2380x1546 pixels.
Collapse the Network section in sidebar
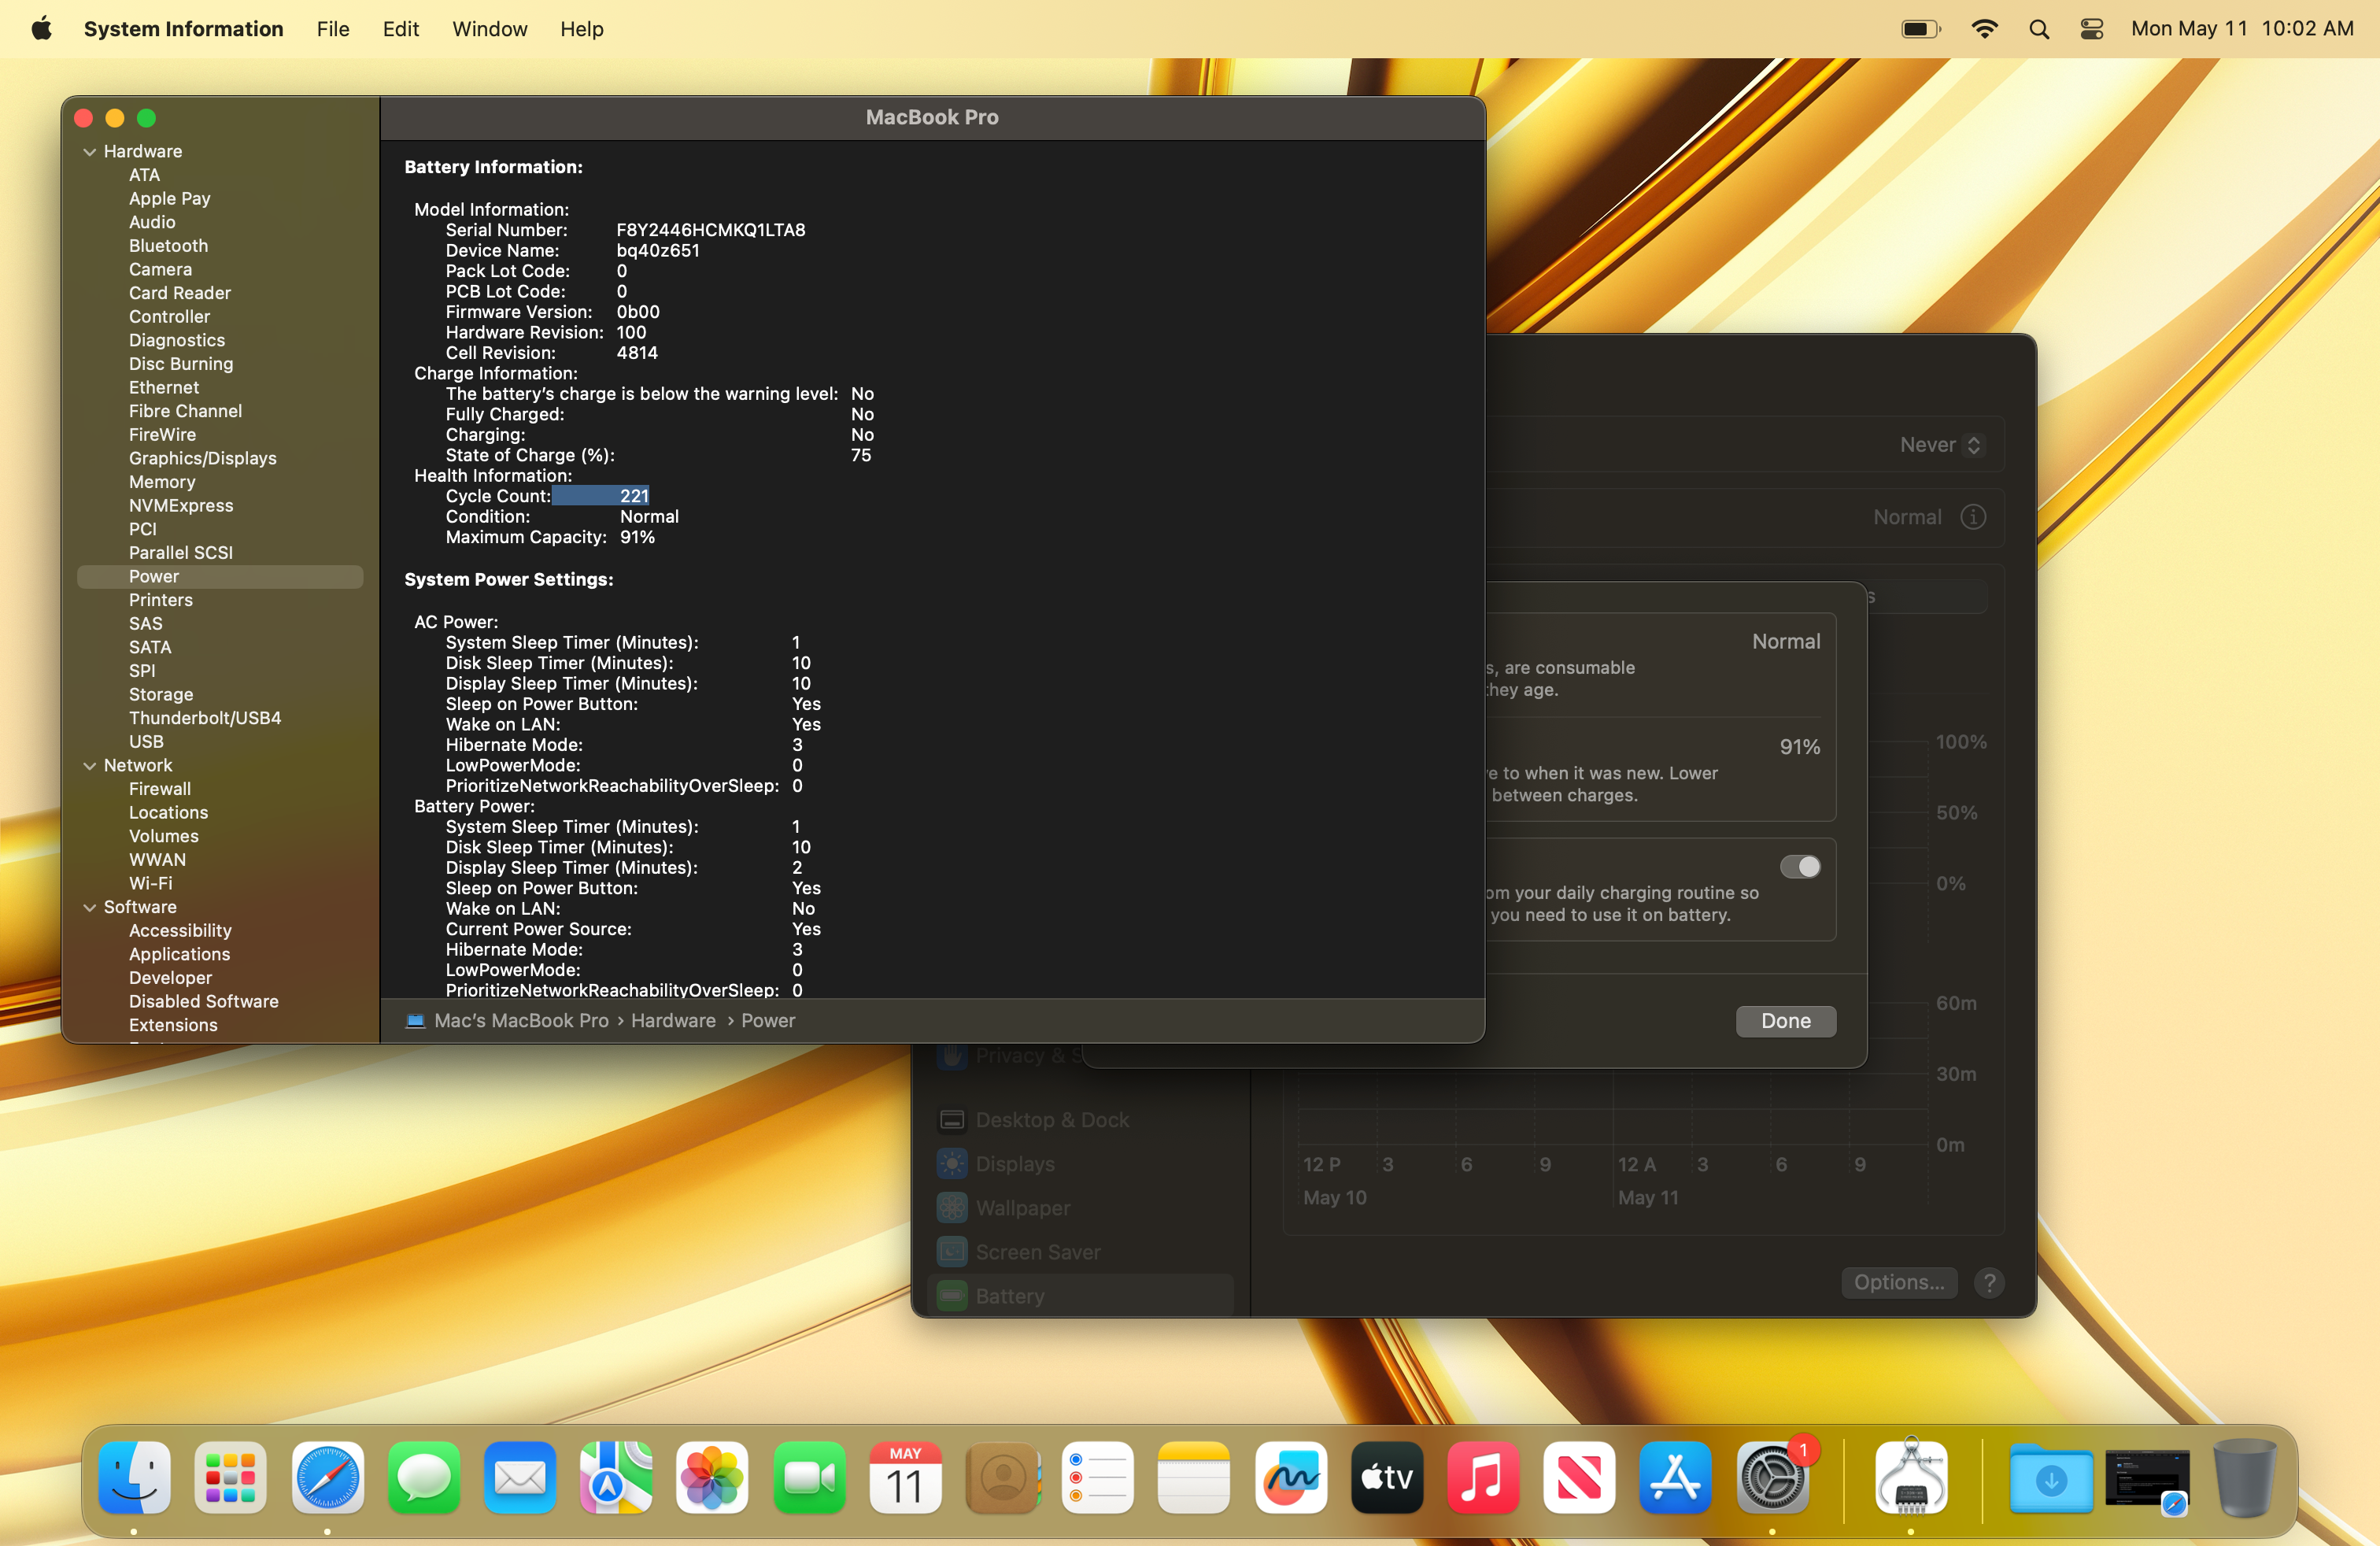(x=90, y=766)
